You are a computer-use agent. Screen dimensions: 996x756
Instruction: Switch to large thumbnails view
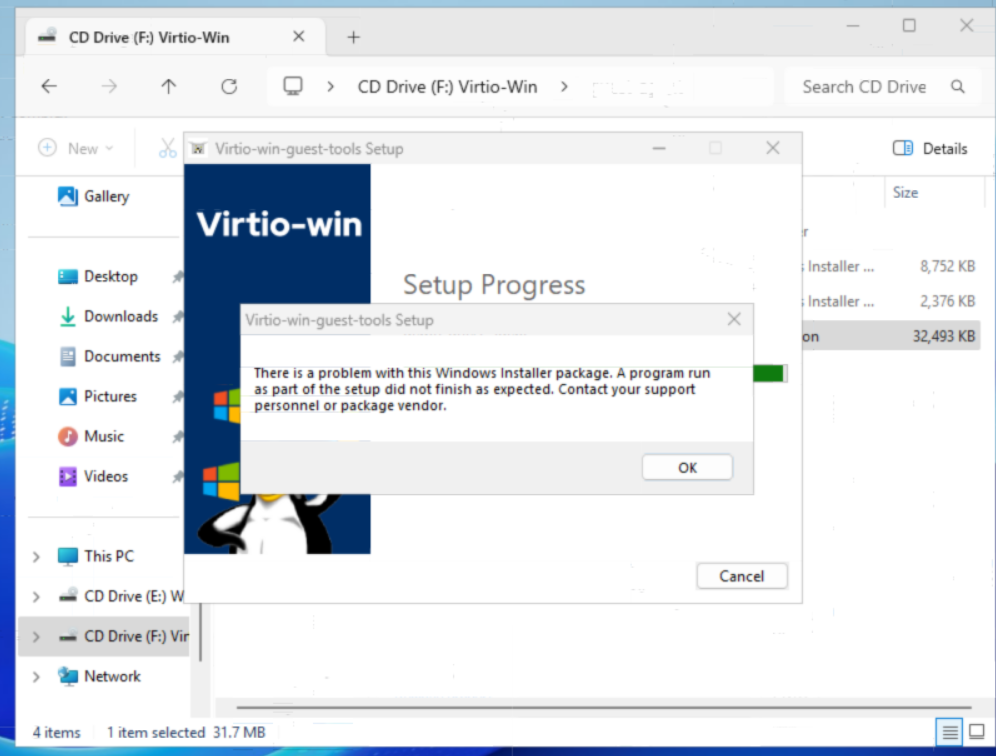[976, 732]
